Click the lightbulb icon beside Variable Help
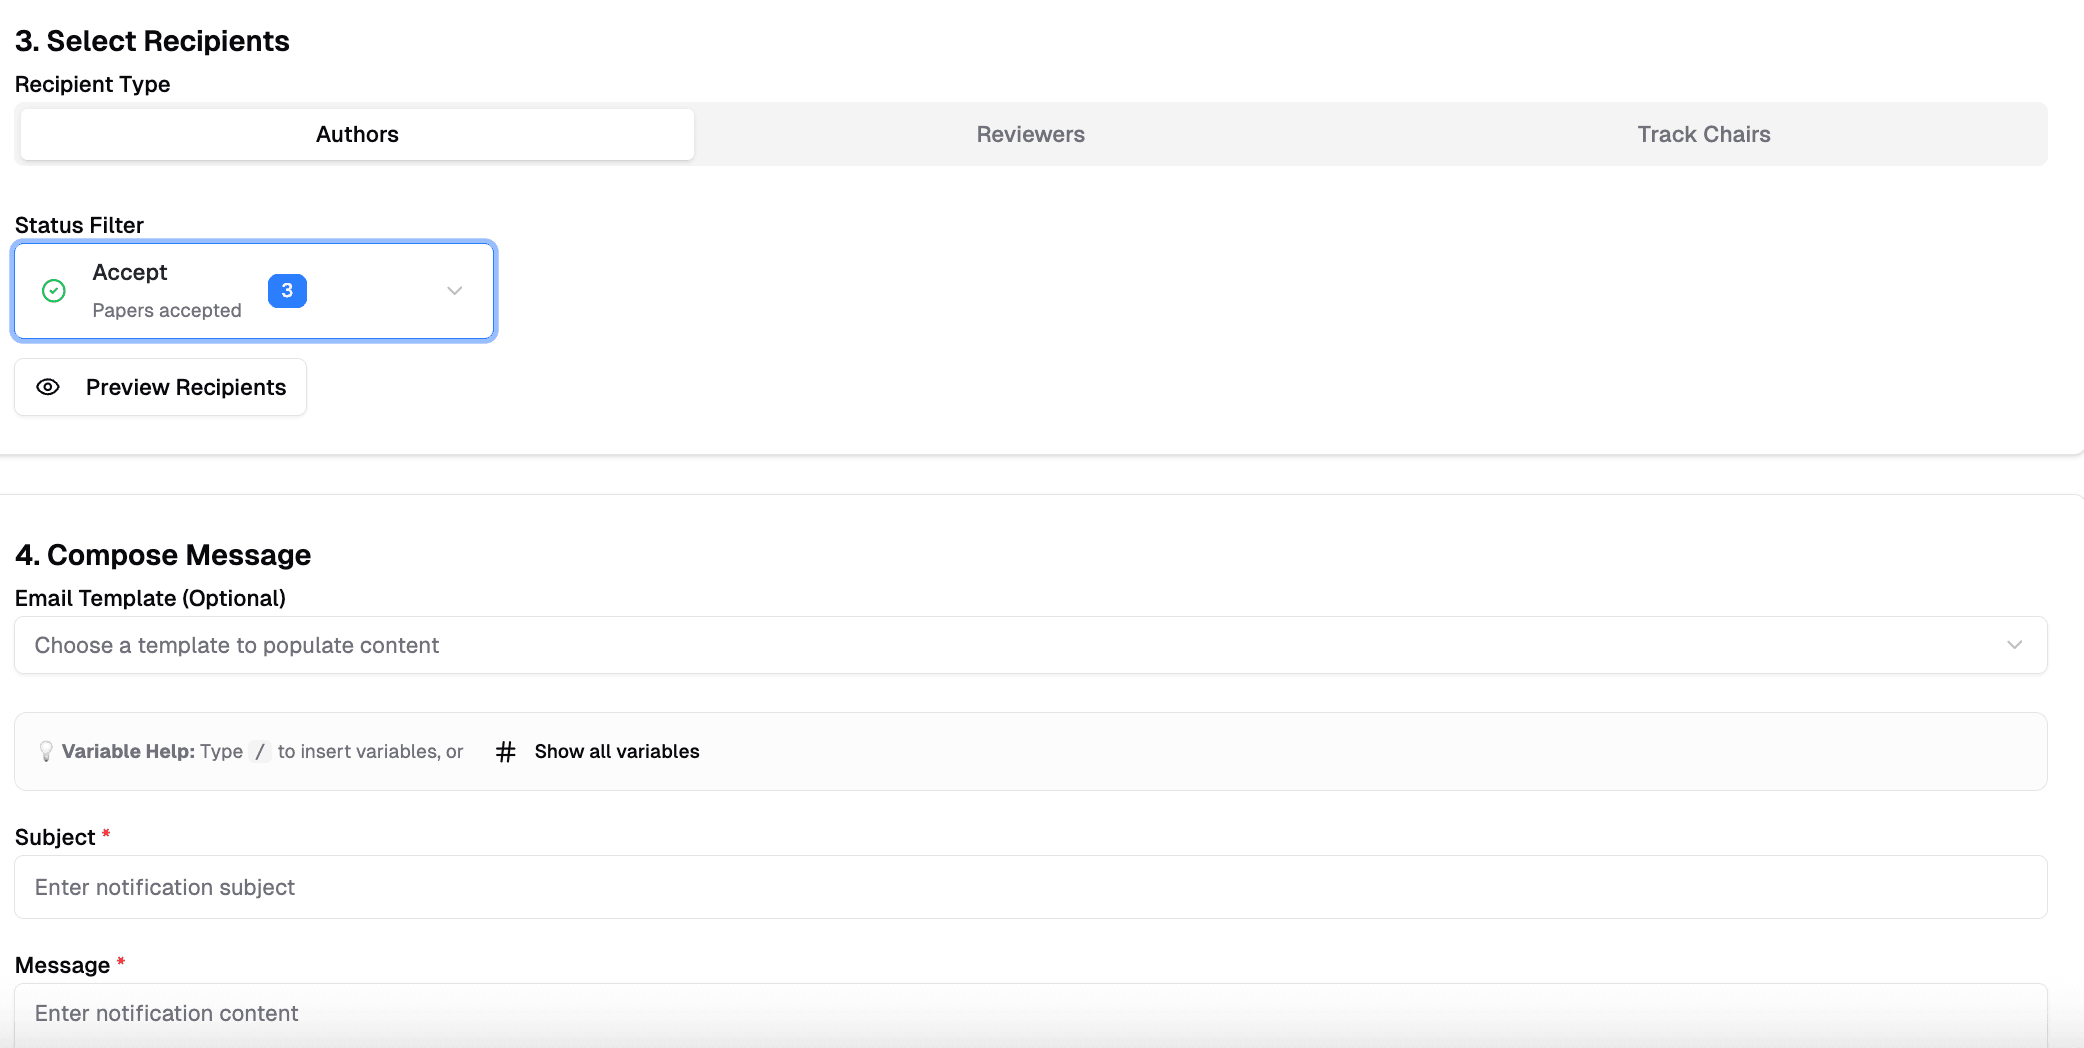 [x=46, y=751]
